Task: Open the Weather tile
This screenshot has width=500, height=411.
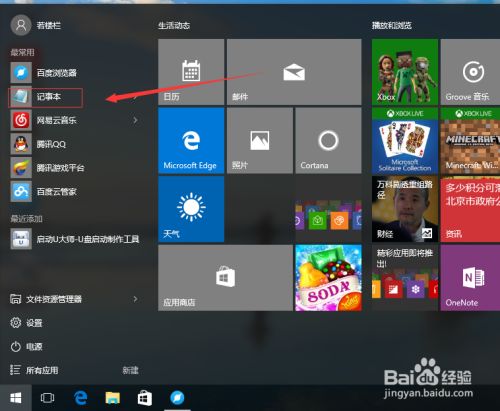Action: (191, 209)
